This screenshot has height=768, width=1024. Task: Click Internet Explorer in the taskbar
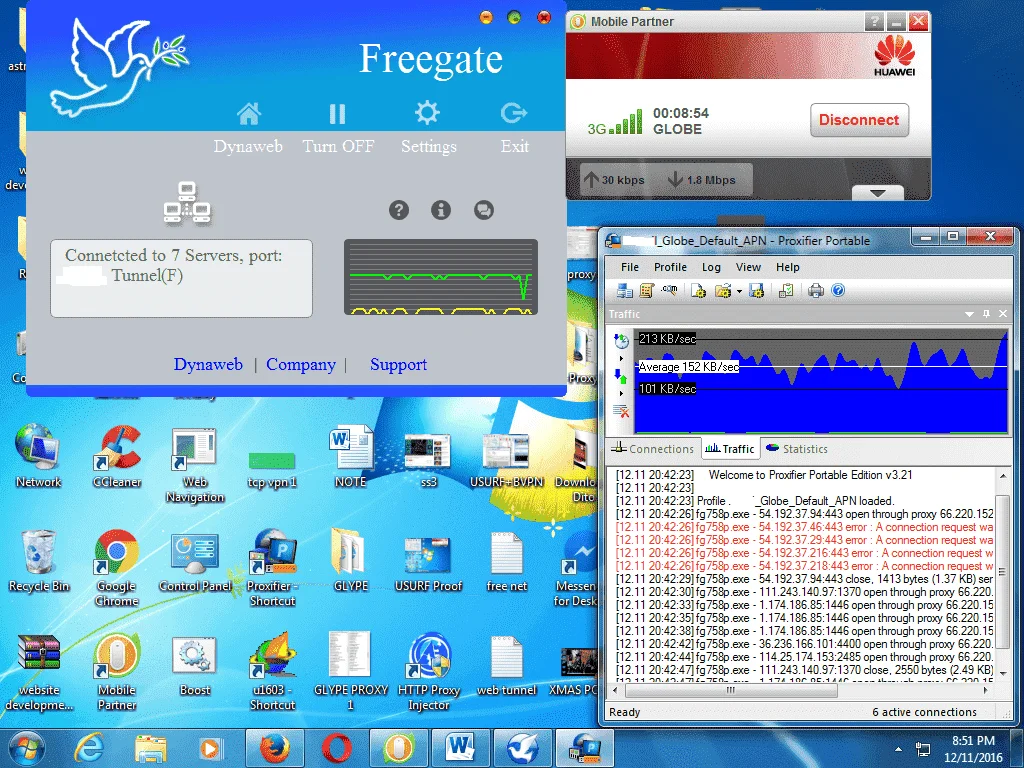[89, 748]
